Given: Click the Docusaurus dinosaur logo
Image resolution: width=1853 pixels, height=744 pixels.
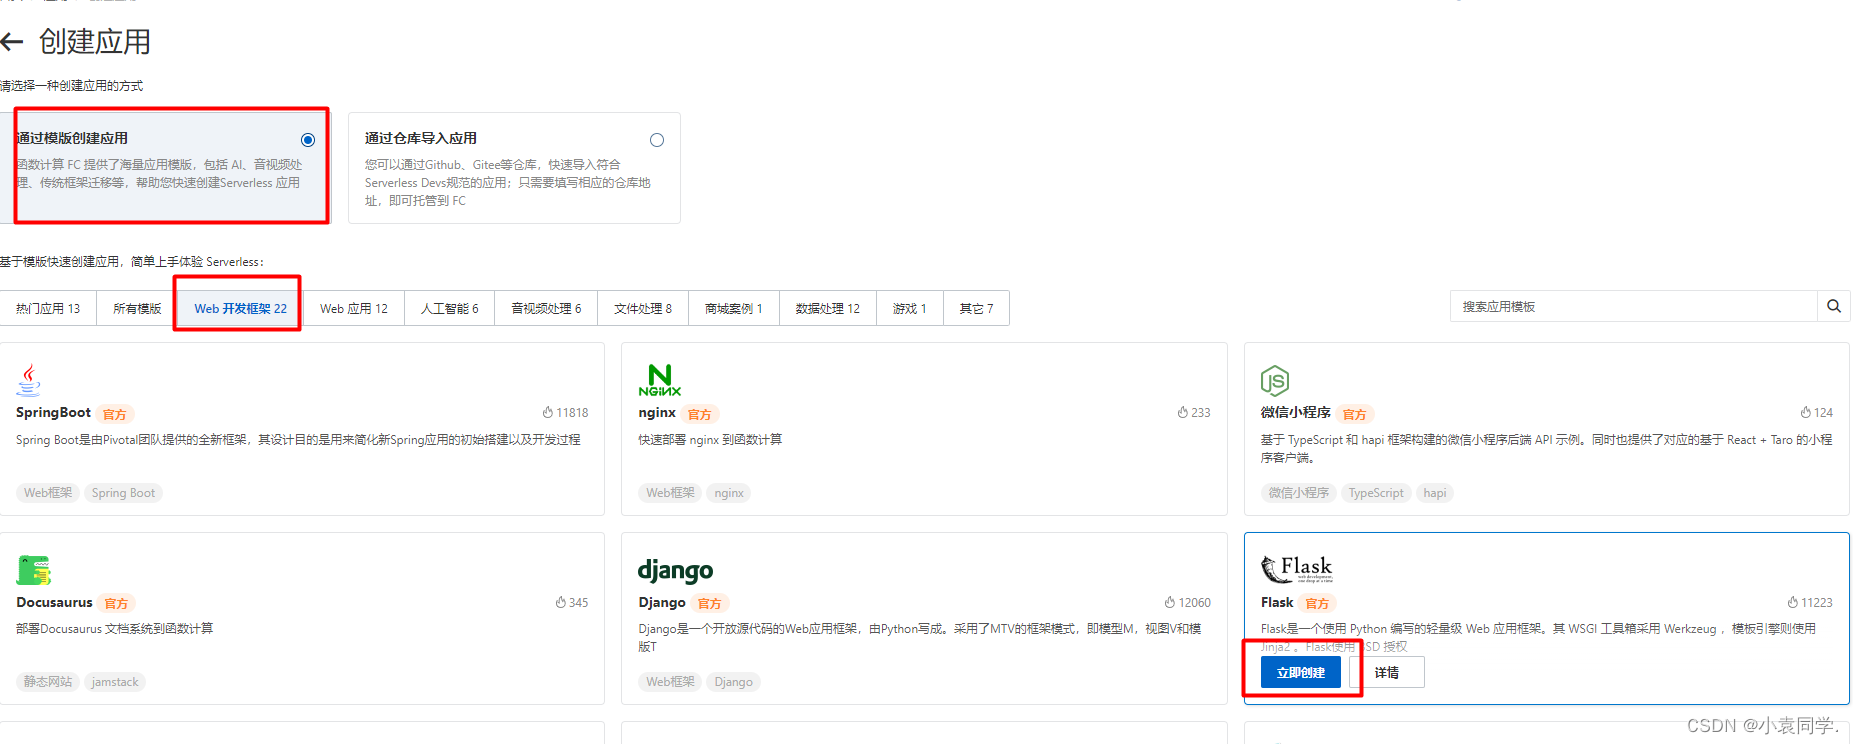Looking at the screenshot, I should point(34,570).
